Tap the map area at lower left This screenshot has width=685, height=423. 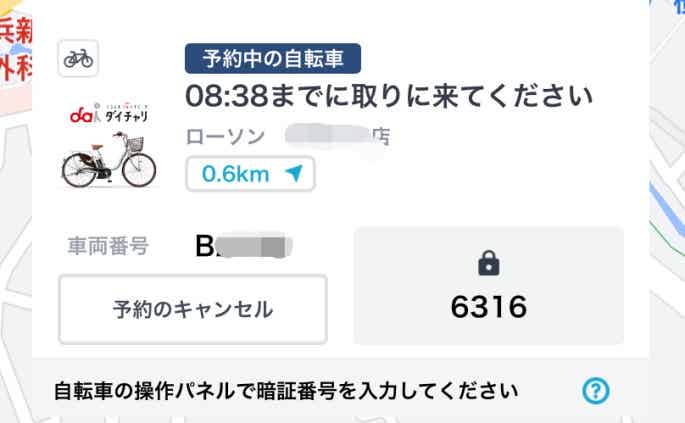pyautogui.click(x=14, y=250)
